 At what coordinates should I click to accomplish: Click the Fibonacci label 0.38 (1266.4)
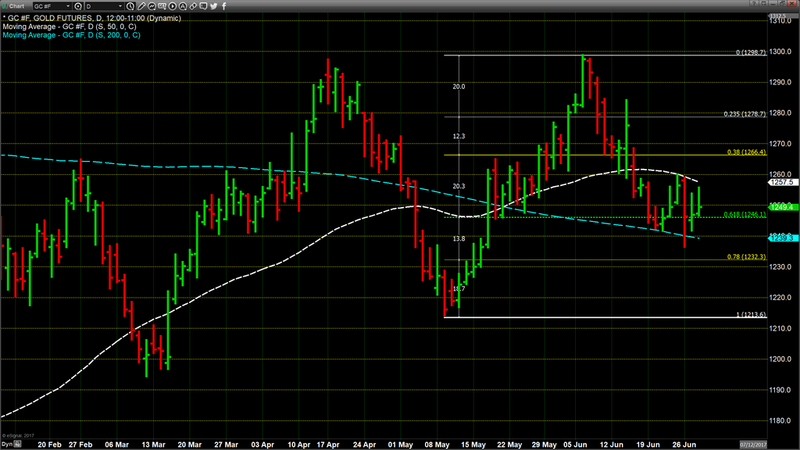(746, 152)
